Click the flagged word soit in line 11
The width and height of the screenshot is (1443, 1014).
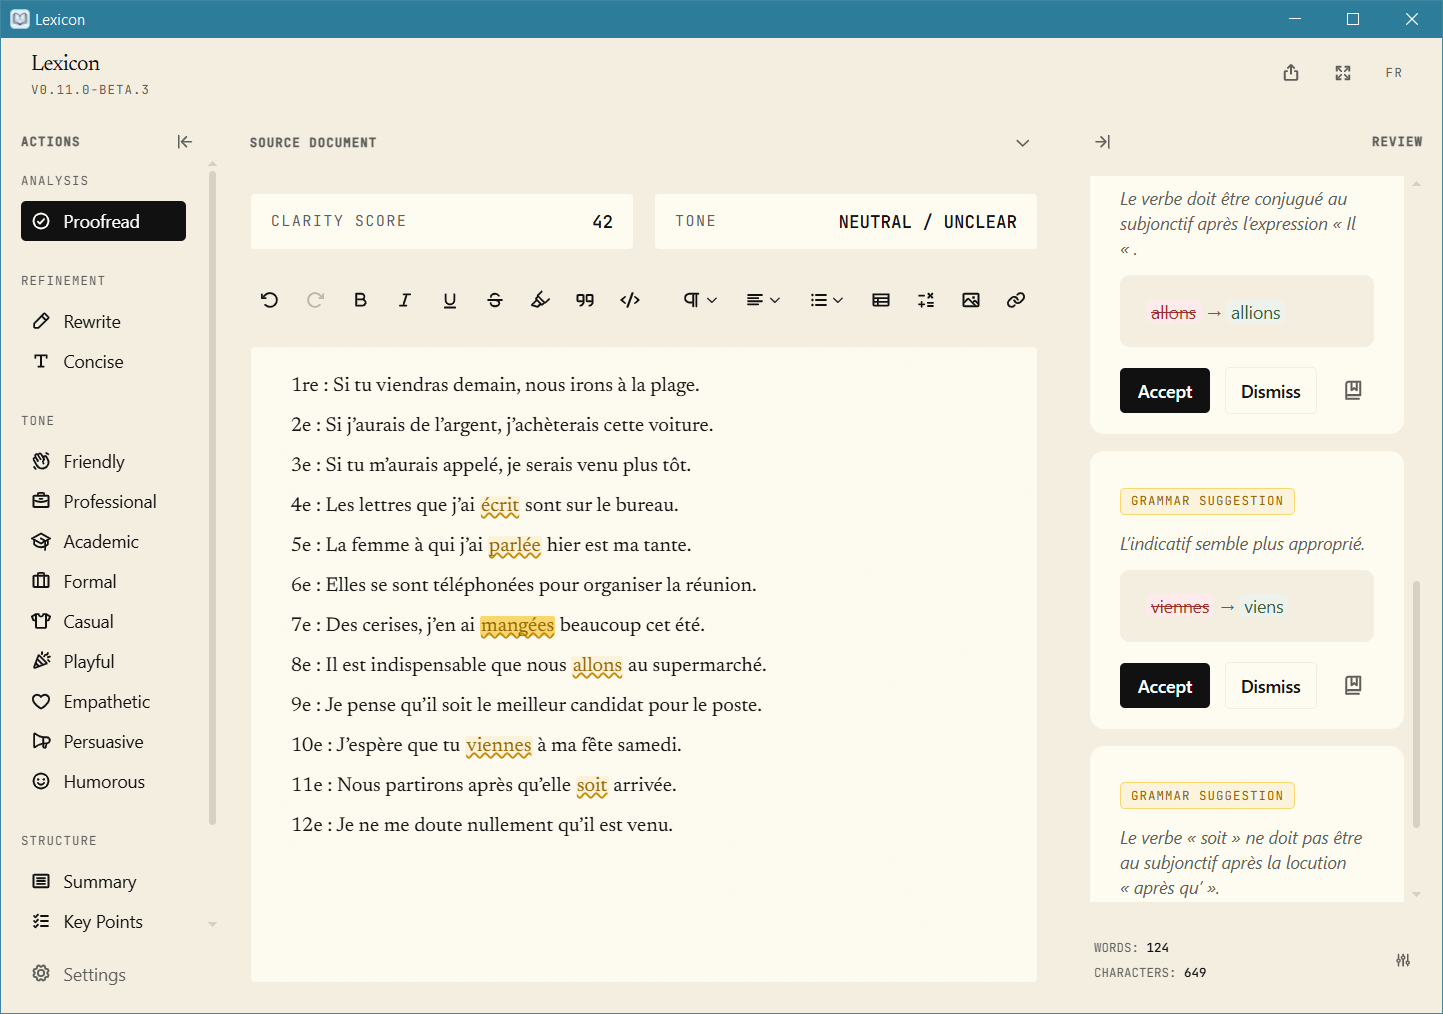click(592, 785)
